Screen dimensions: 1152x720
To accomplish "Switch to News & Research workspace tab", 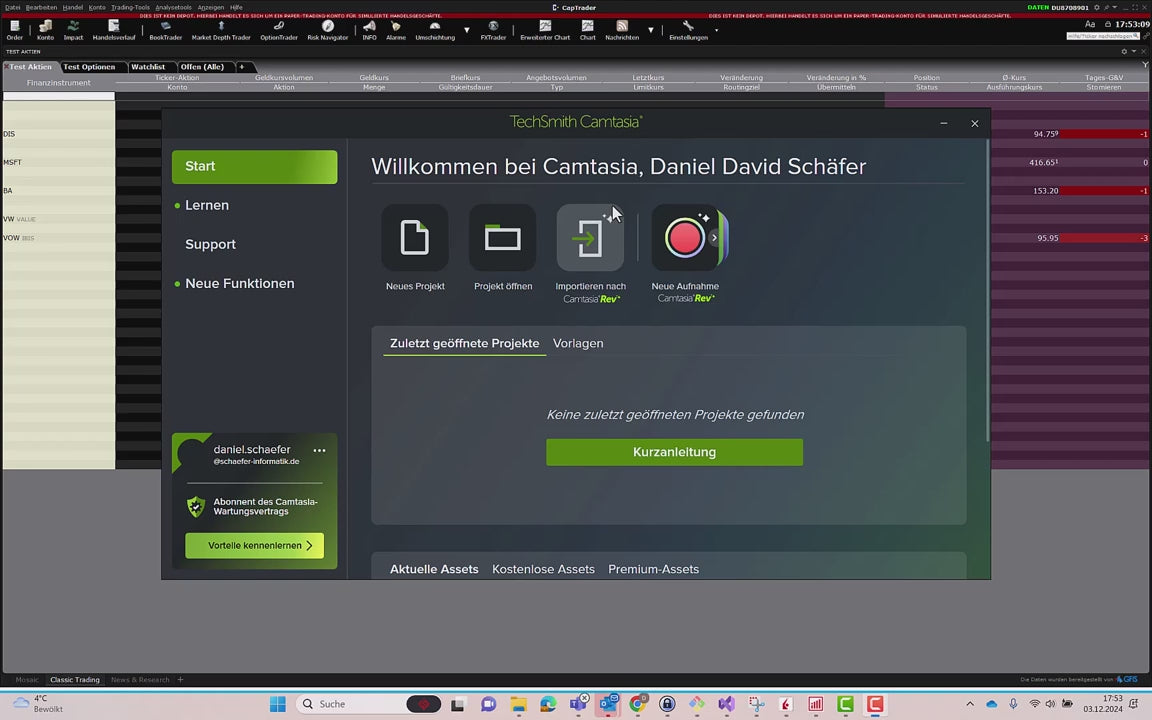I will 140,680.
